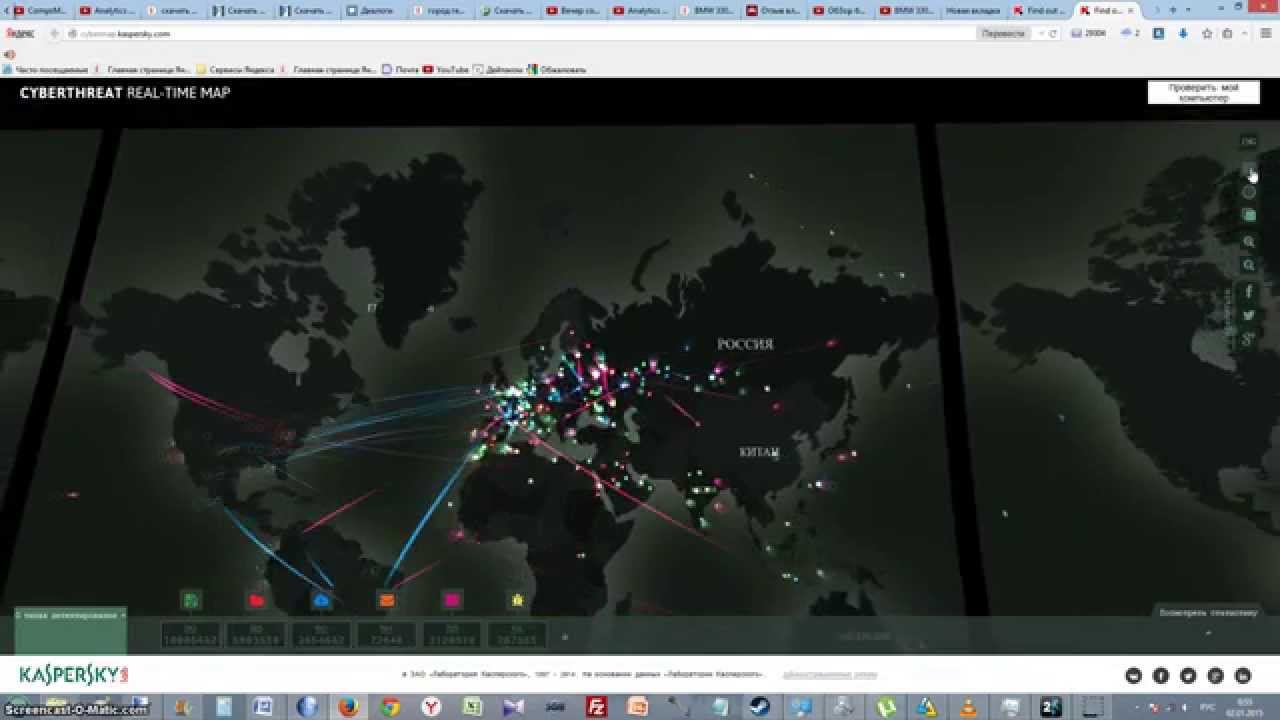Click first black social icon in footer

click(1133, 676)
